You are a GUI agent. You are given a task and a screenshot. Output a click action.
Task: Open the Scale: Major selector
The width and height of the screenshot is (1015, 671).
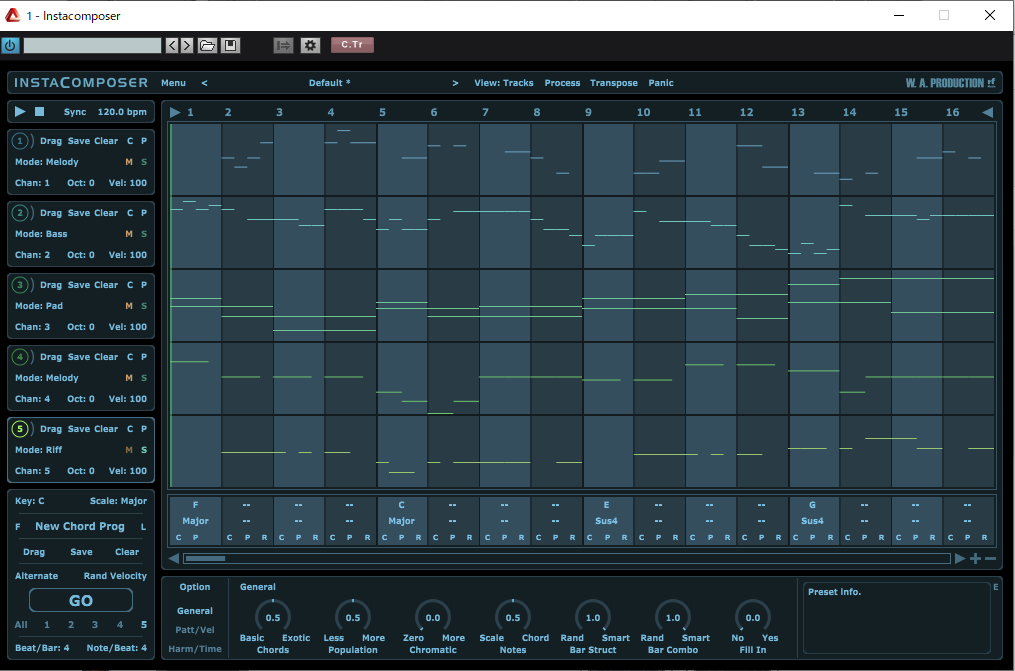118,501
